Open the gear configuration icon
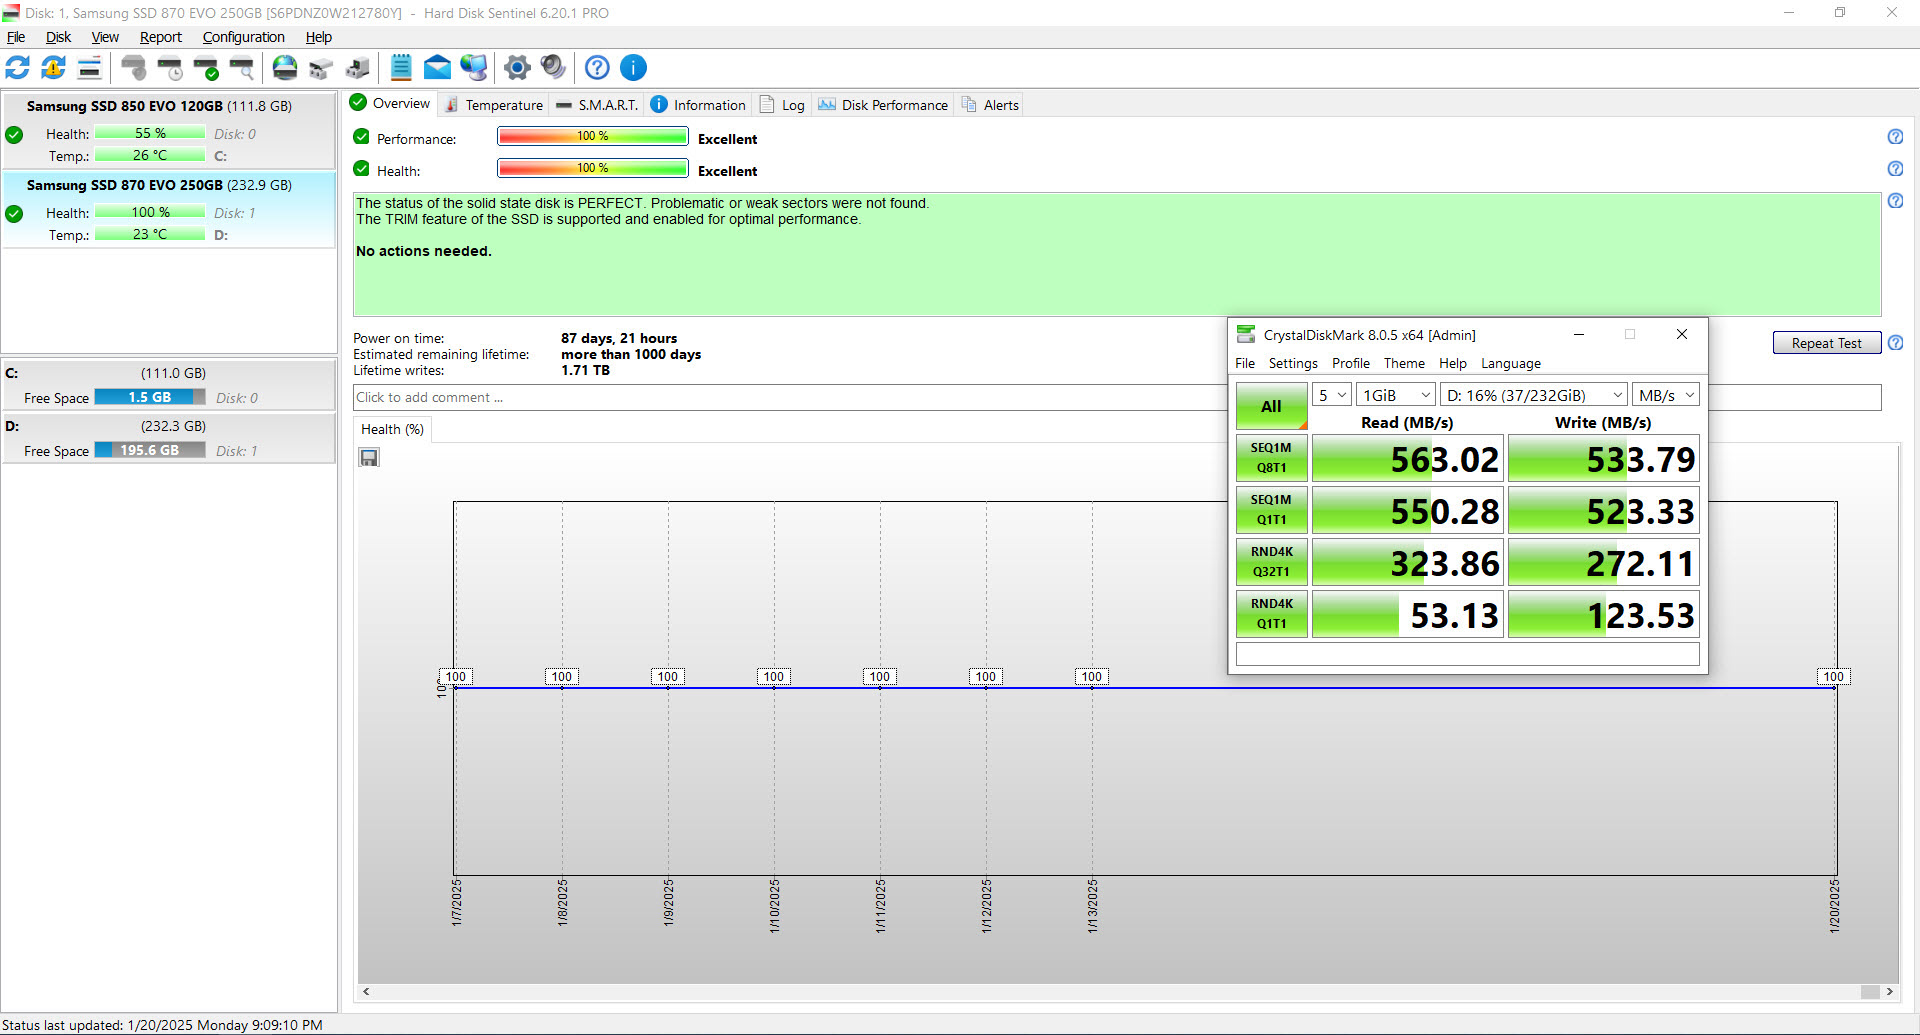 tap(517, 68)
